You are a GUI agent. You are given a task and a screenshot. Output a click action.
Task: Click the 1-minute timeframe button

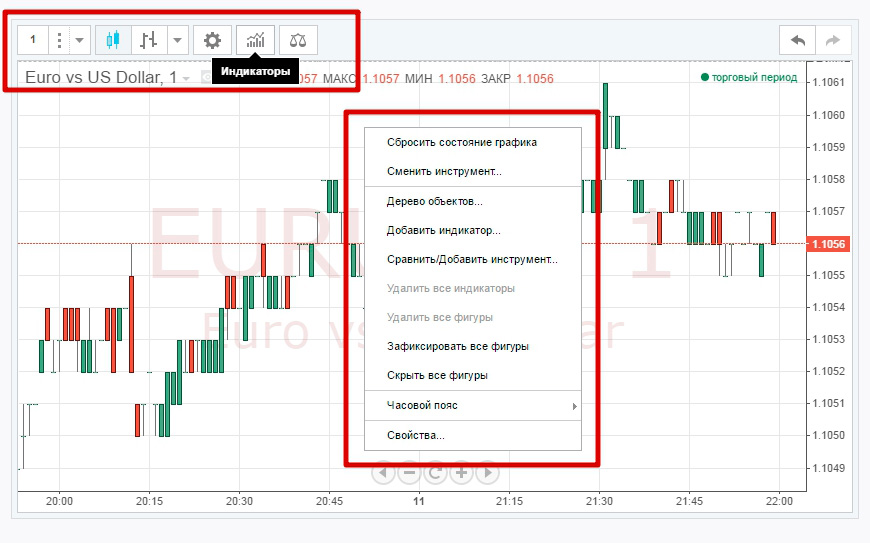point(33,40)
